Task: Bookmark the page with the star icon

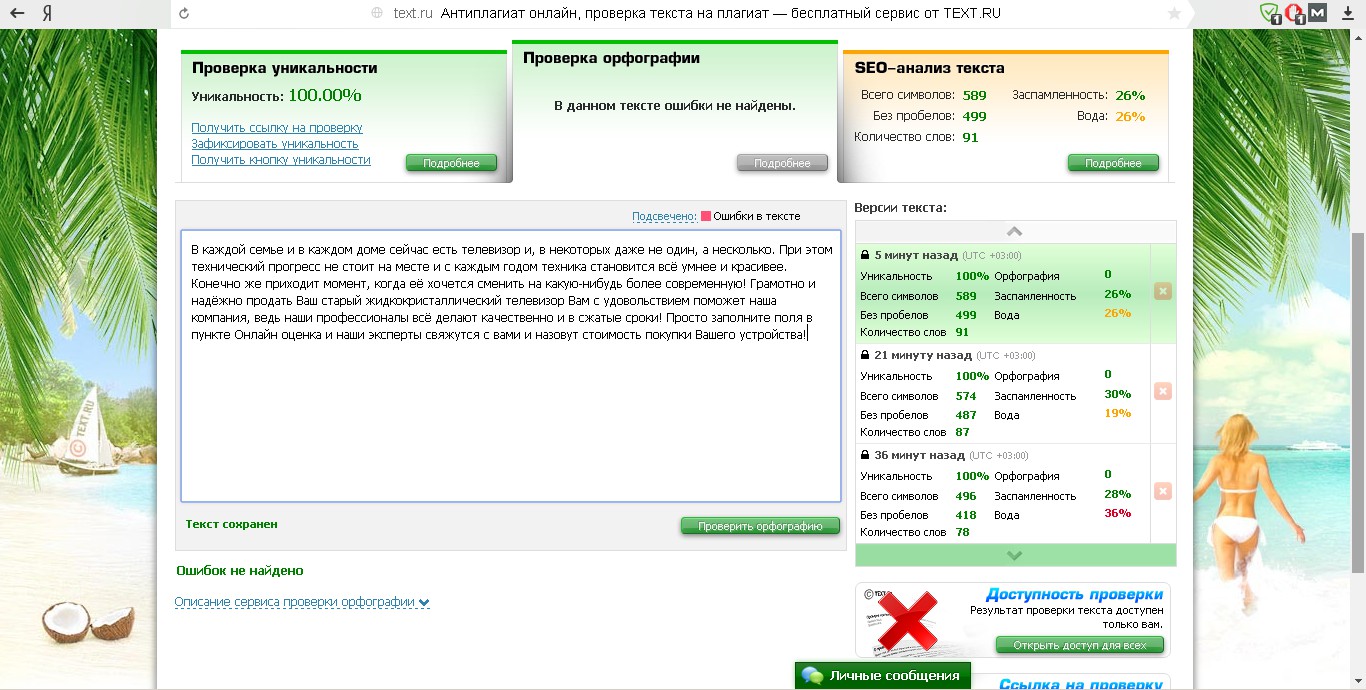Action: click(x=1174, y=14)
